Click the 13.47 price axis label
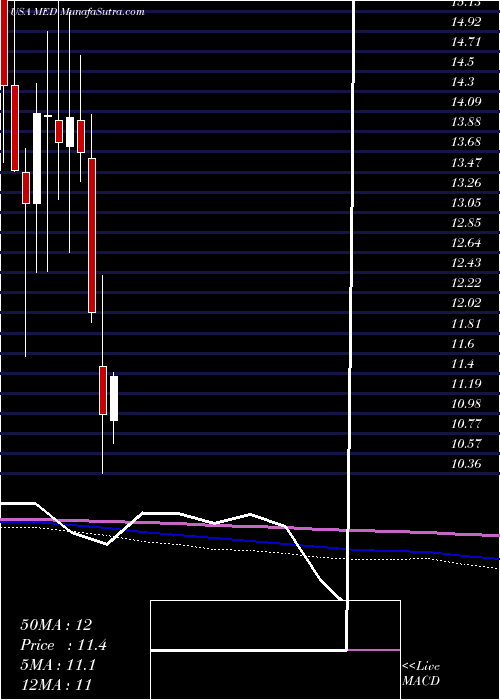 467,162
